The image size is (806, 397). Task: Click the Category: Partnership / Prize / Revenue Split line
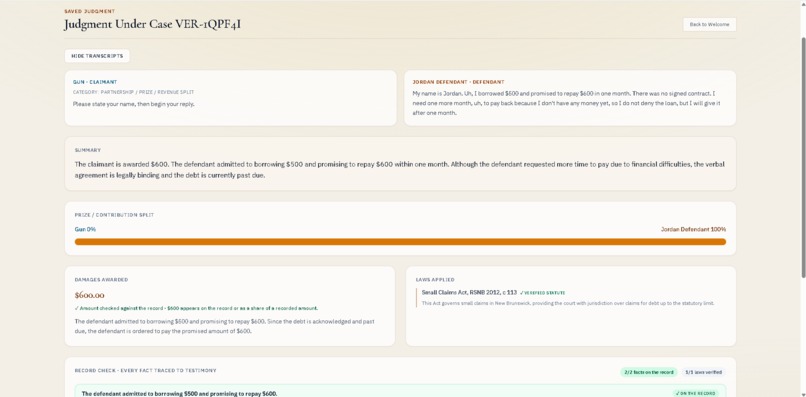click(133, 92)
